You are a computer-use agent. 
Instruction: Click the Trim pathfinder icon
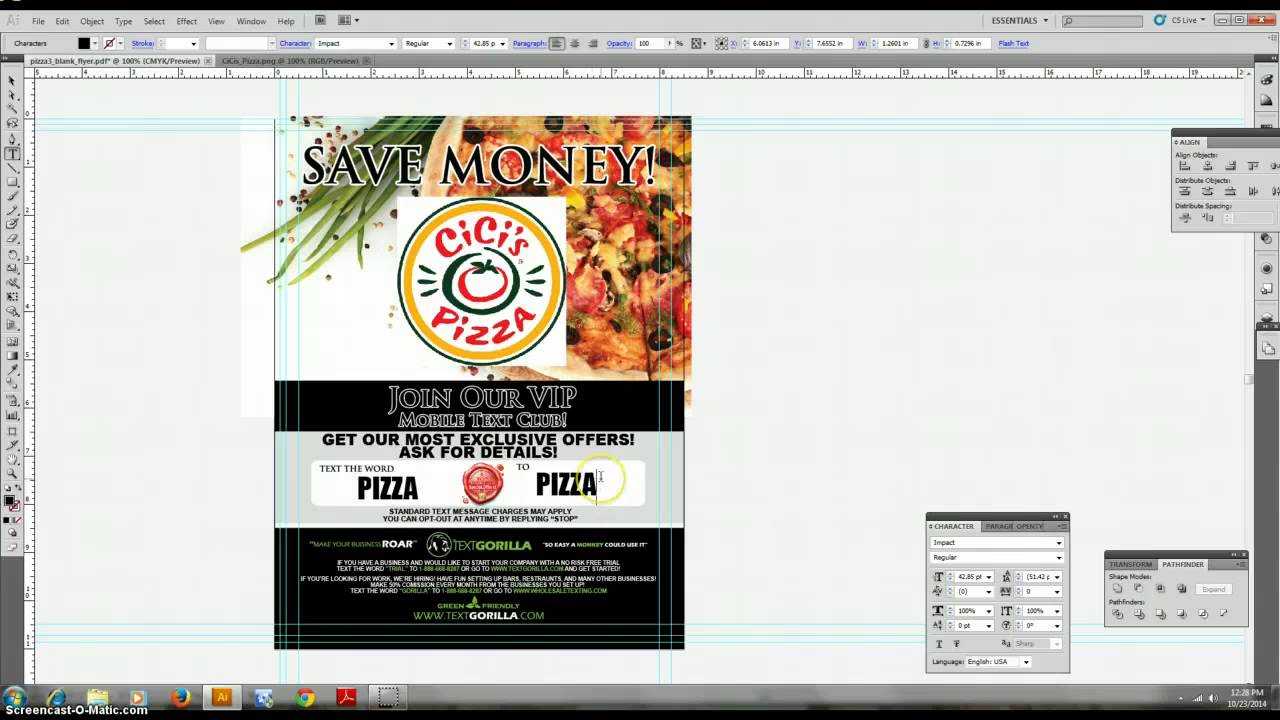click(x=1139, y=614)
